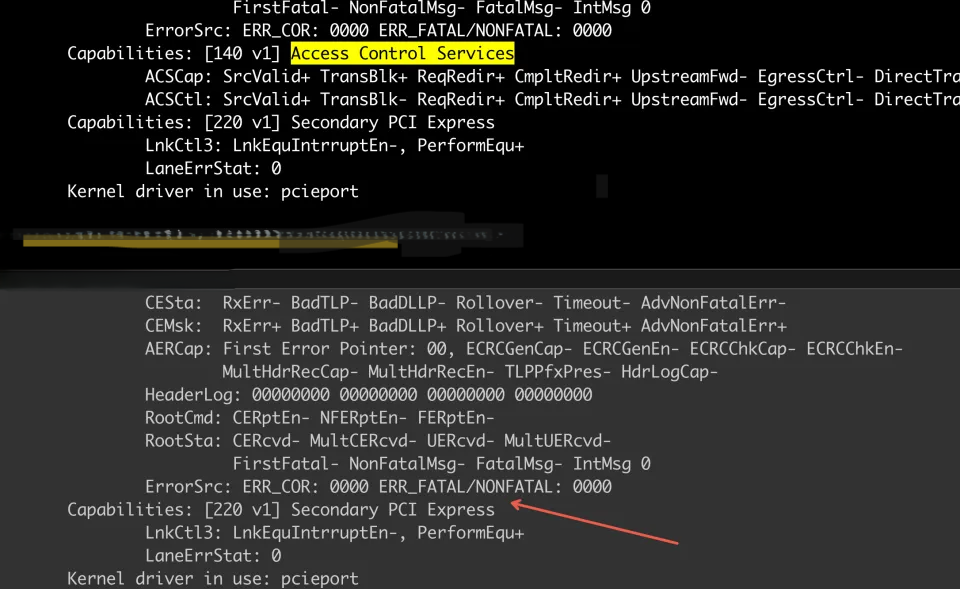The image size is (960, 589).
Task: Click the red arrow annotation
Action: (x=594, y=524)
